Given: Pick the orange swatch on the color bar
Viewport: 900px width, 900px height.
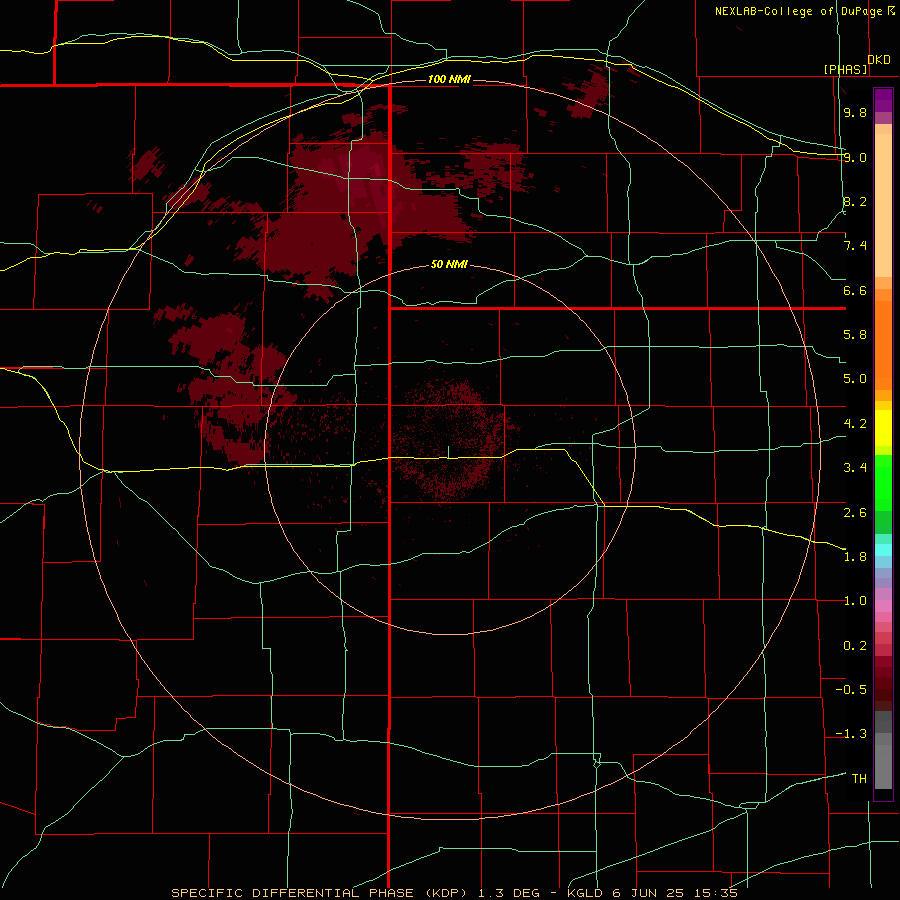Looking at the screenshot, I should 883,344.
